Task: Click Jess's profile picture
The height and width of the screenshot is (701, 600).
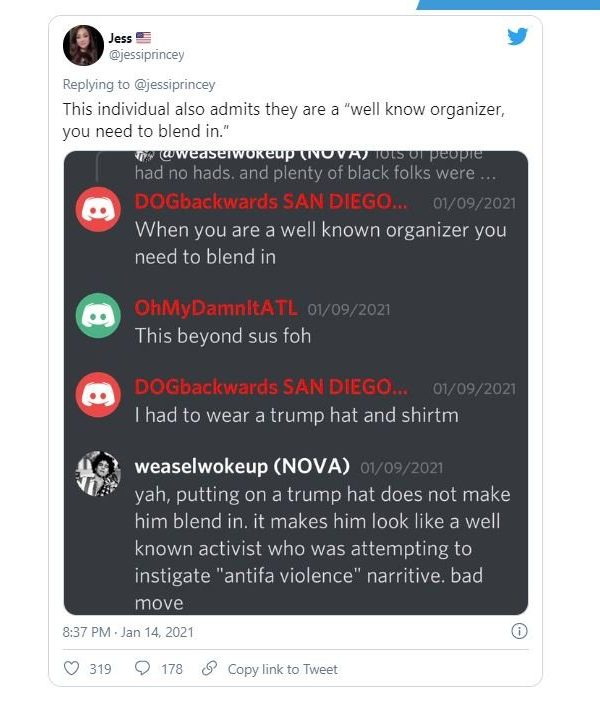Action: (84, 45)
